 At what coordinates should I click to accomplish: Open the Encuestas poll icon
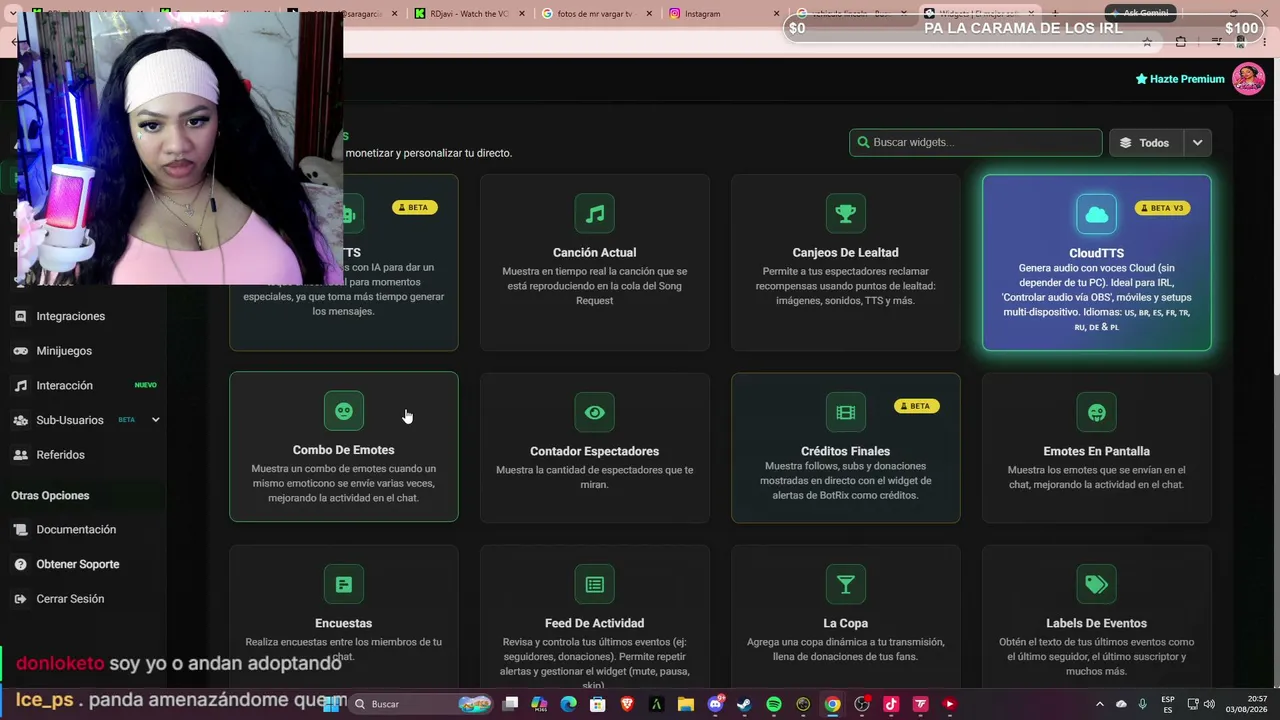344,584
